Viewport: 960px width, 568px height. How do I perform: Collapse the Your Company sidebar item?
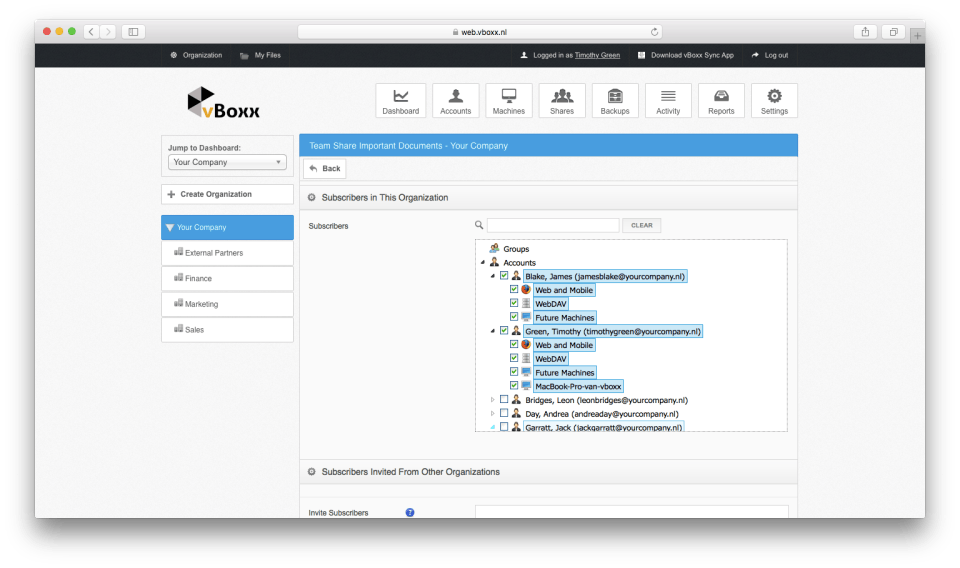pyautogui.click(x=170, y=227)
